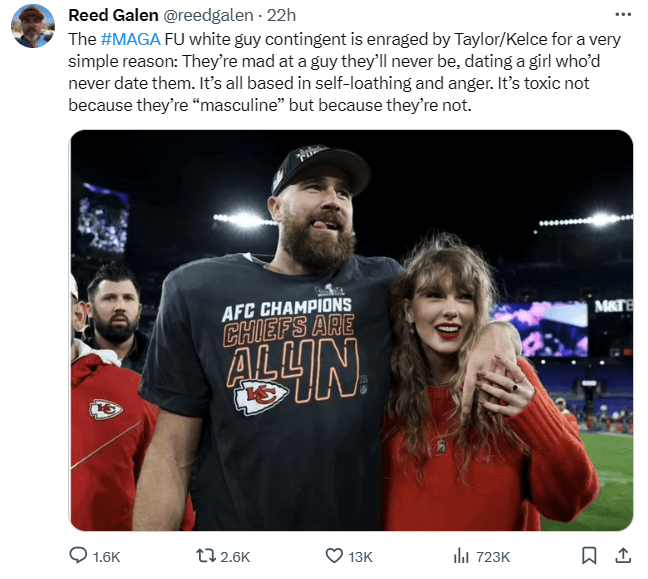The image size is (648, 579).
Task: Click the 1.6K replies count
Action: coord(104,557)
